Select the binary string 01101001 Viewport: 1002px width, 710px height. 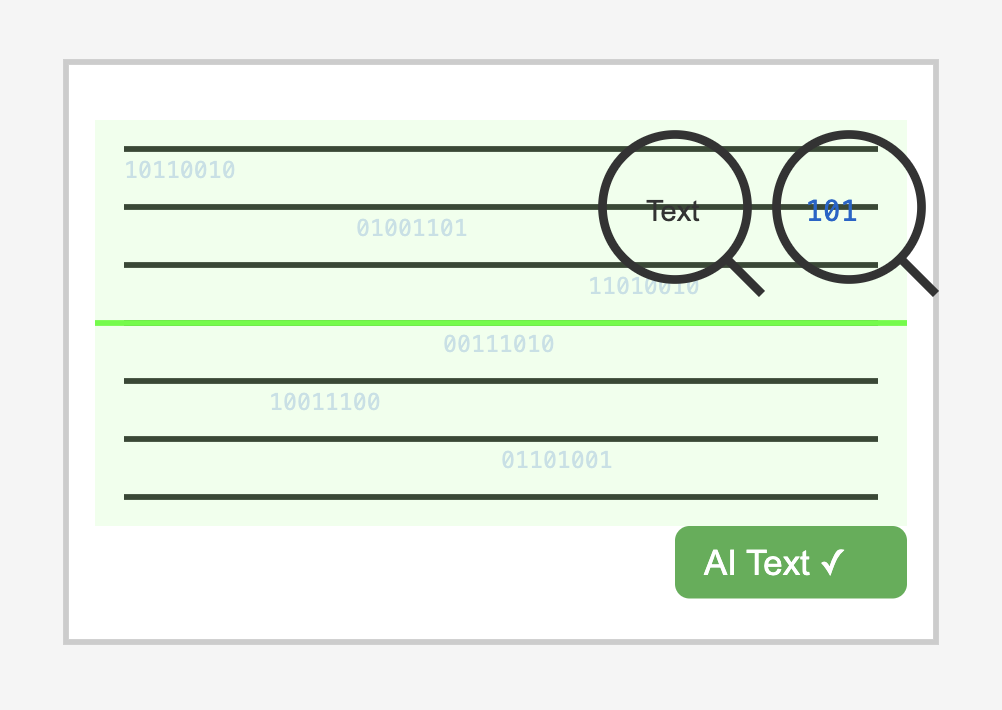(x=557, y=460)
